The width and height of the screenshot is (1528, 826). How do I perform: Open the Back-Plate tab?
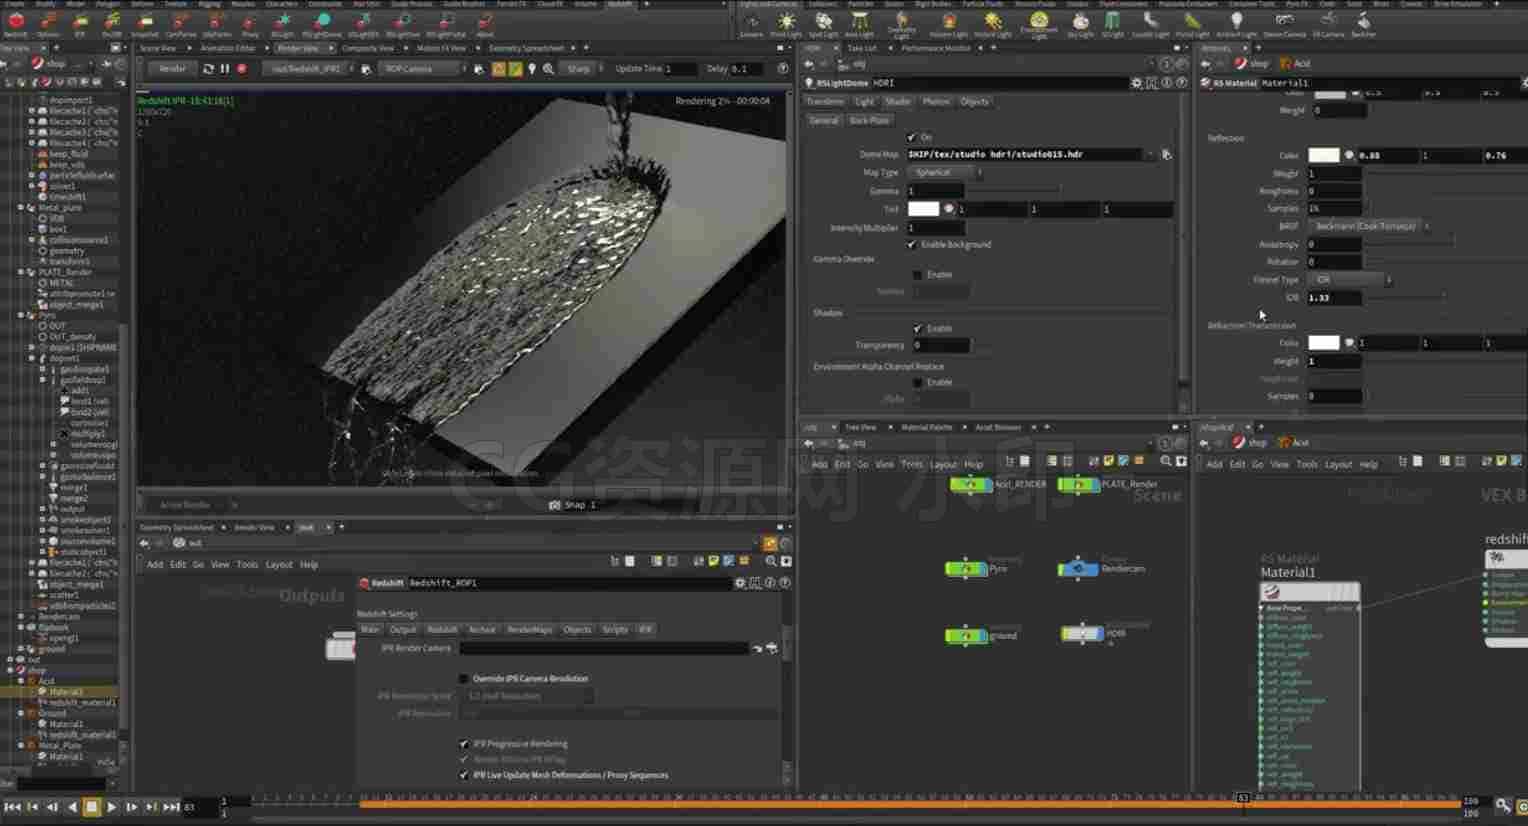coord(869,121)
